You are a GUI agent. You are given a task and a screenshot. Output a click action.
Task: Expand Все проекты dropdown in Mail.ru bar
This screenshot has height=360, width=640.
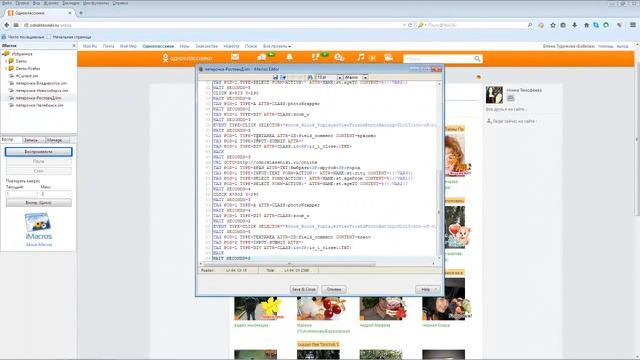click(x=277, y=47)
